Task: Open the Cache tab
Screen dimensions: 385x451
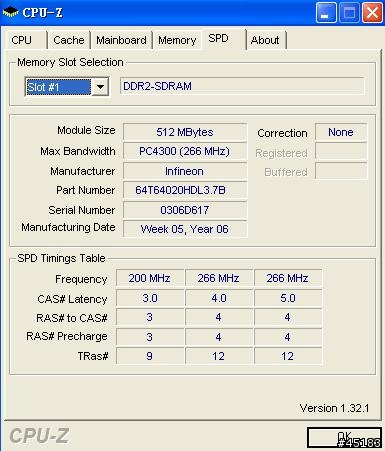Action: 69,40
